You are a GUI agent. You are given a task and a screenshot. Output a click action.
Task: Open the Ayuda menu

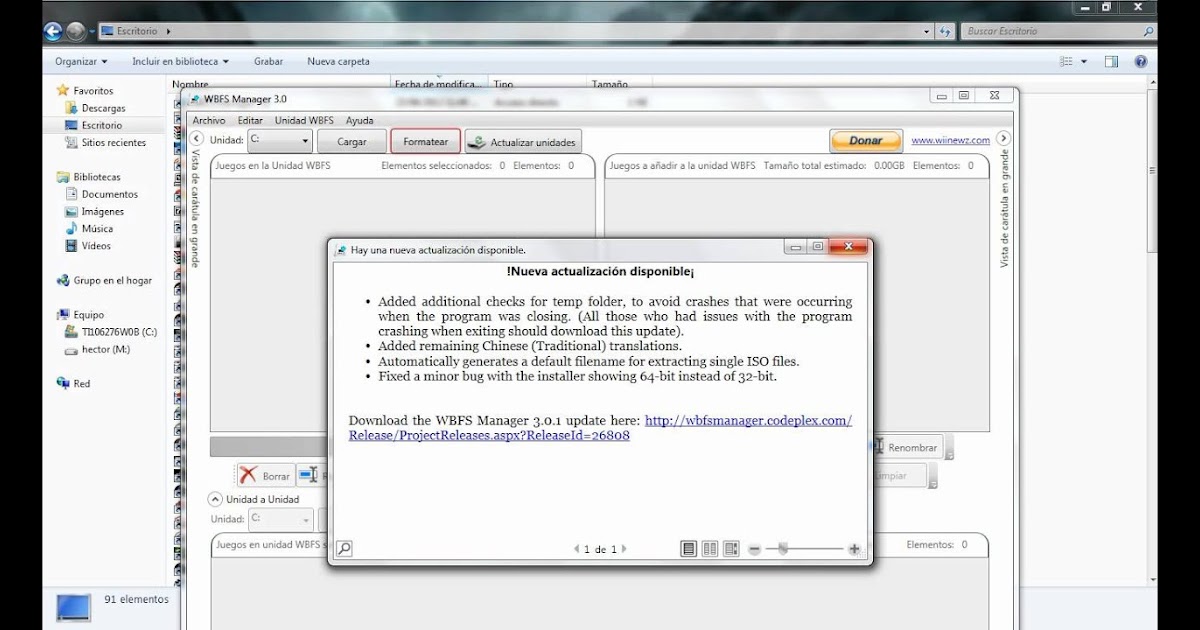pyautogui.click(x=359, y=120)
